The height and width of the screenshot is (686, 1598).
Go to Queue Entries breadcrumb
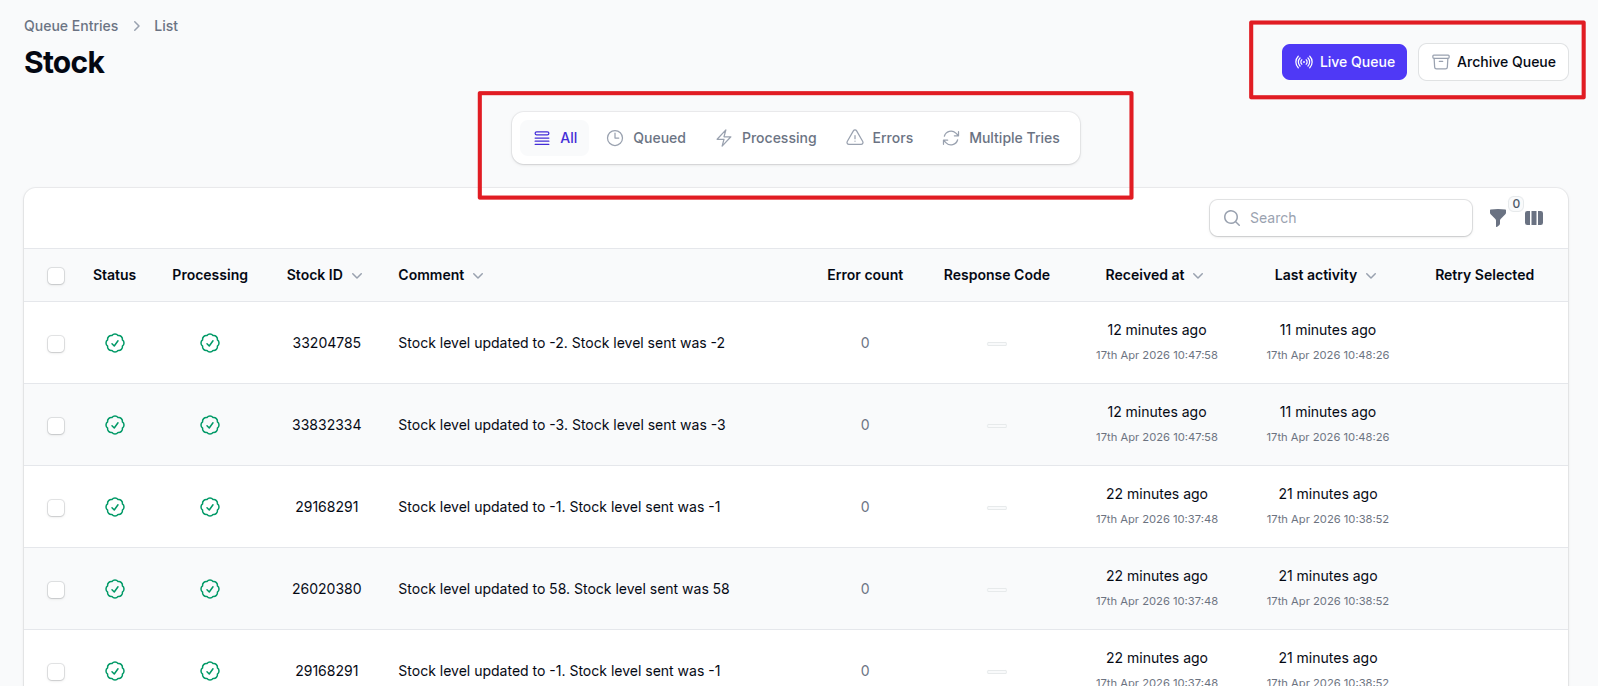[71, 26]
